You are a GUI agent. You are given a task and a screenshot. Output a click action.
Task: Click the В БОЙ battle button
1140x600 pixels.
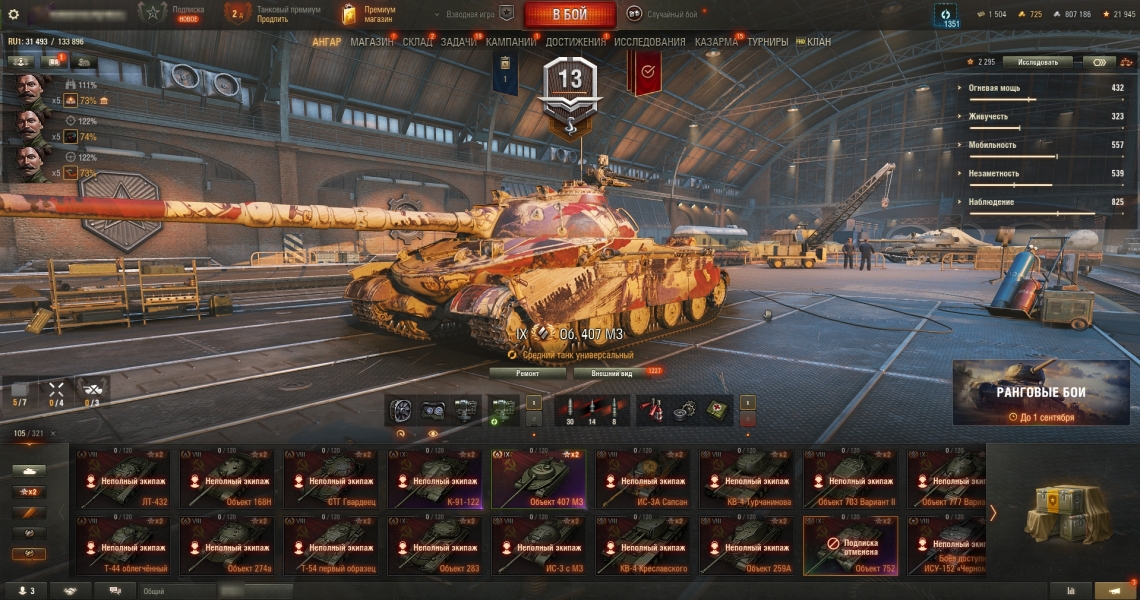click(x=570, y=14)
